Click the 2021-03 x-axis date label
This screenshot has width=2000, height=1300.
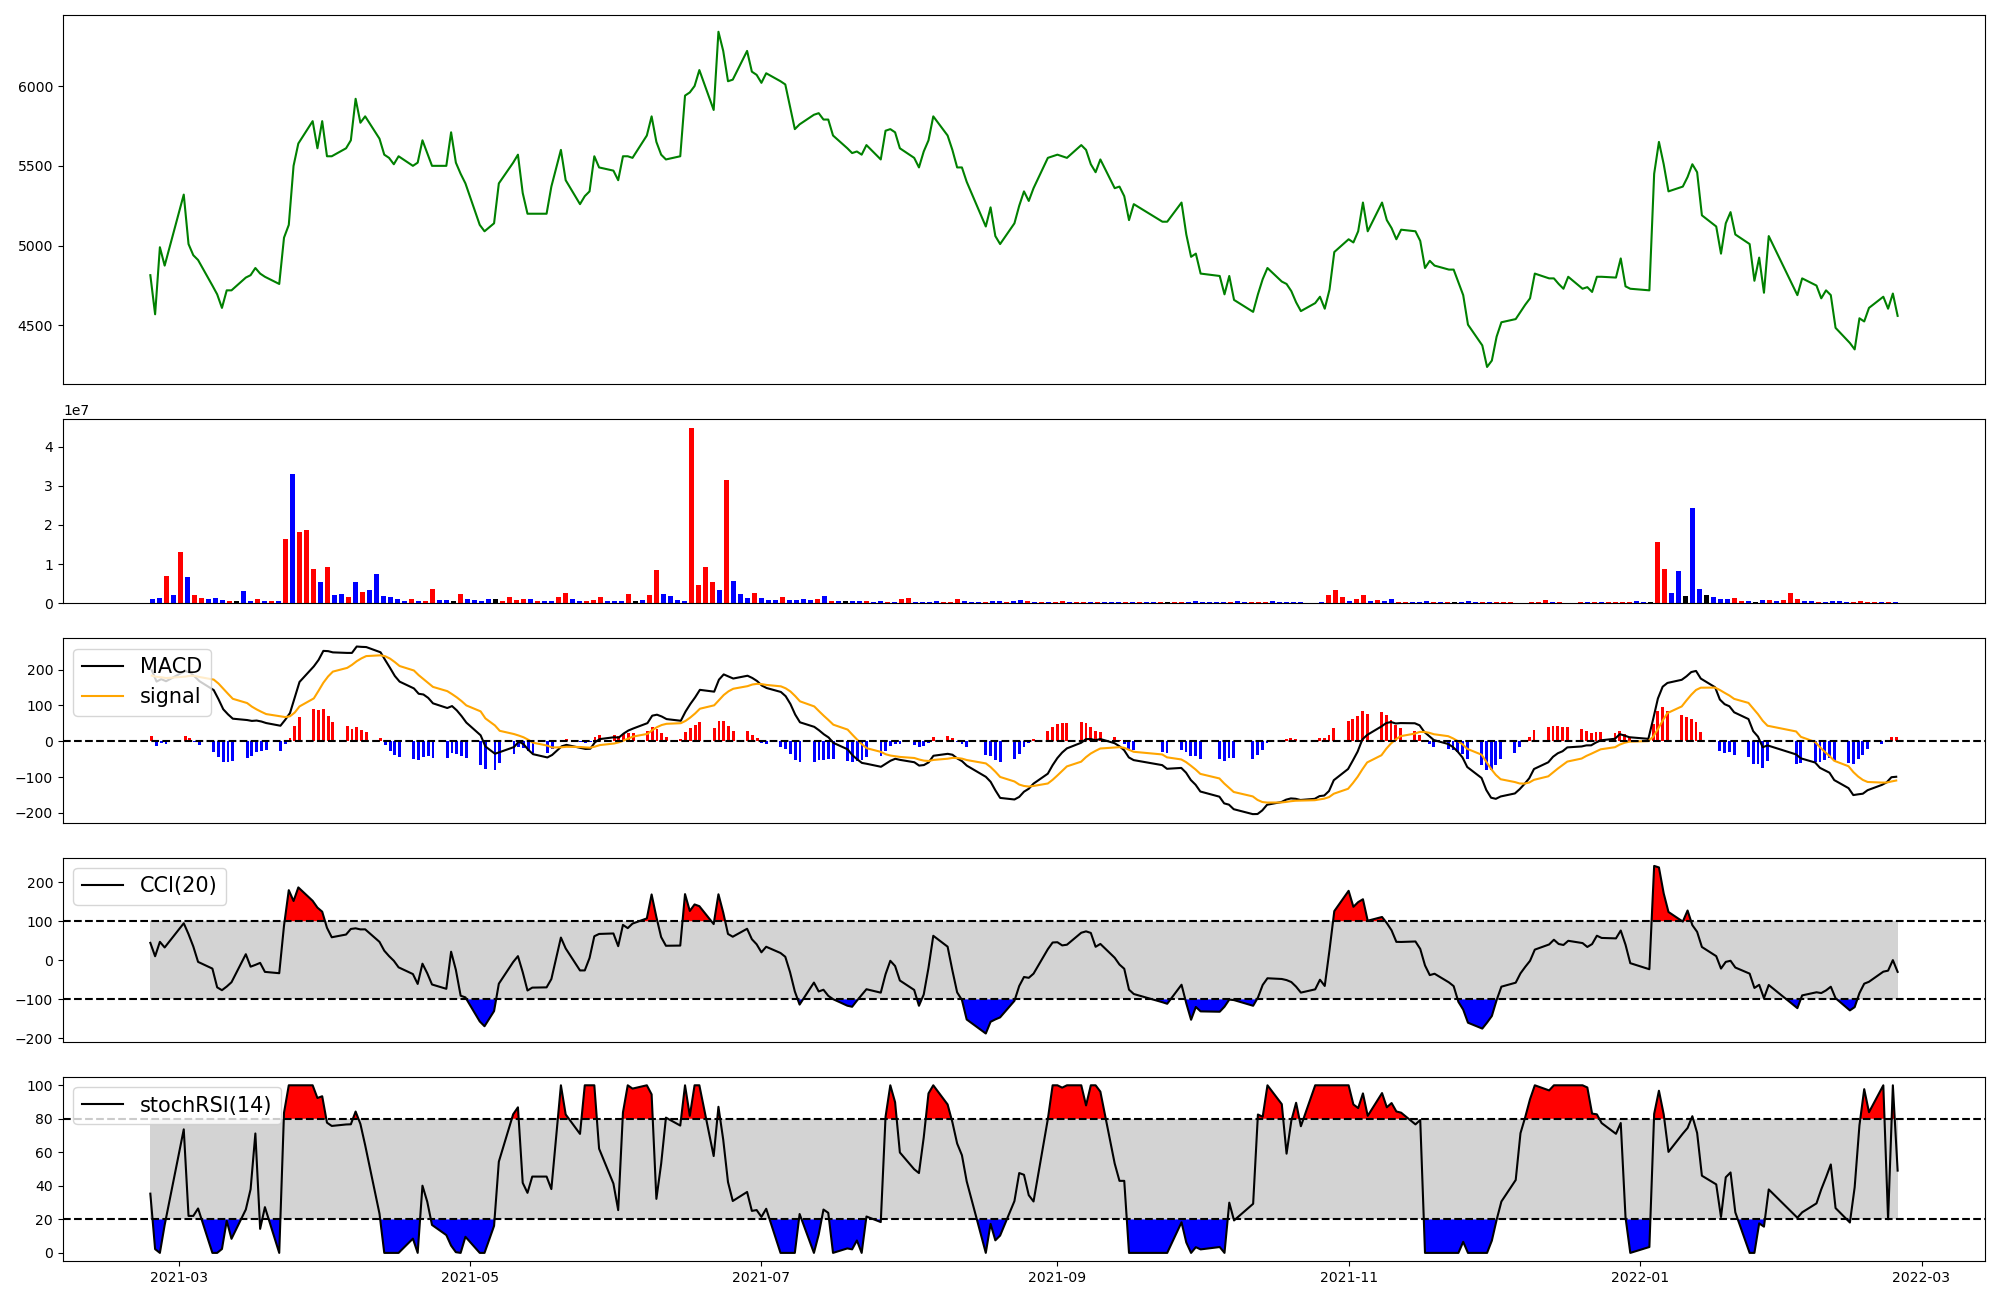pyautogui.click(x=179, y=1277)
